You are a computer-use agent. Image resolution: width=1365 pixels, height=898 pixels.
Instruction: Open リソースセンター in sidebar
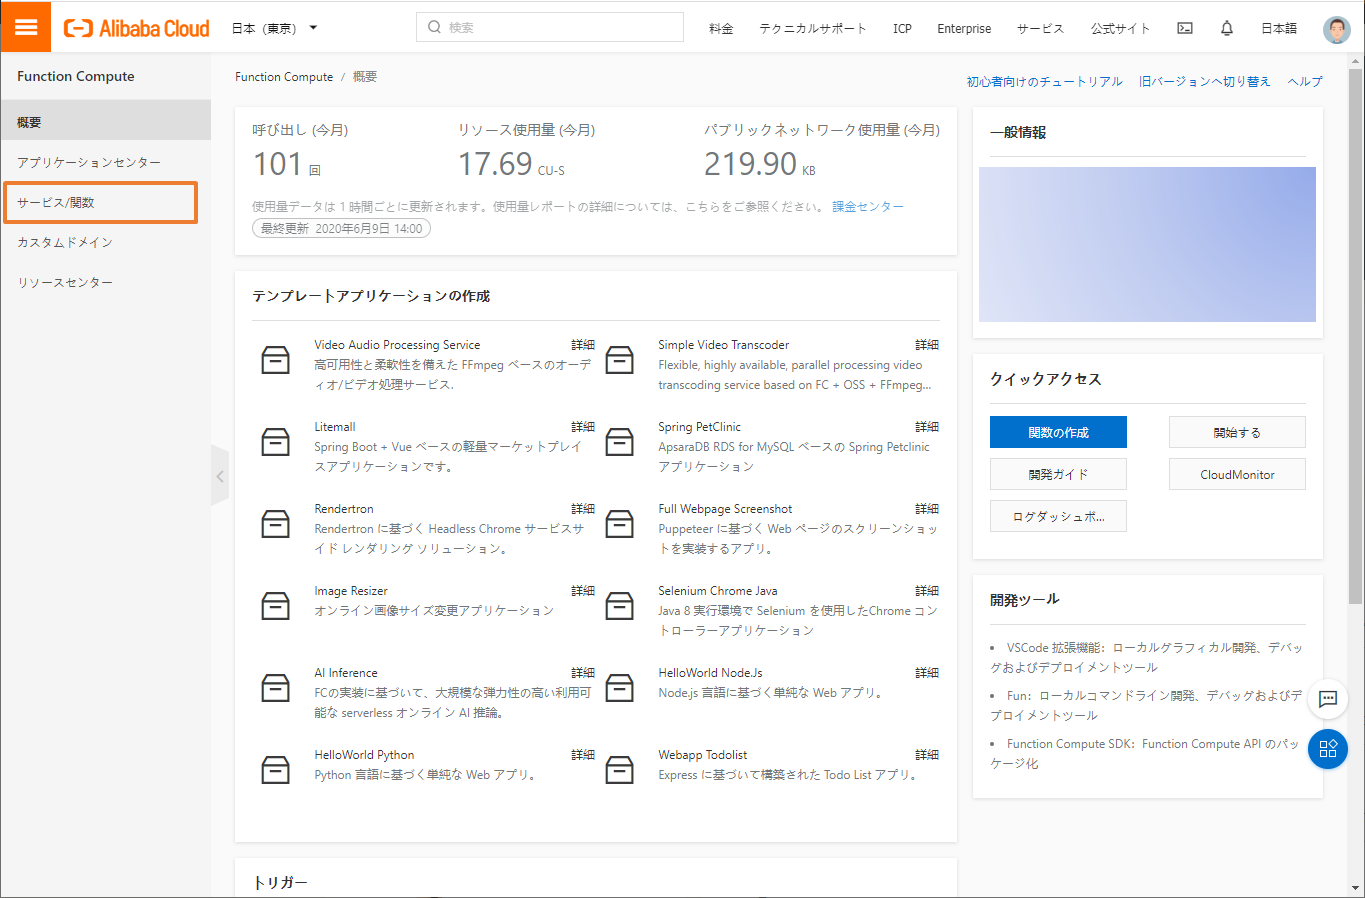click(x=106, y=282)
